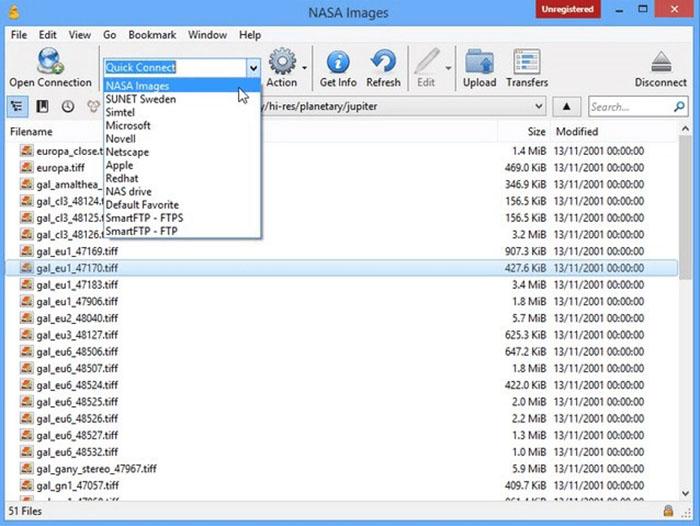Image resolution: width=700 pixels, height=526 pixels.
Task: Choose SmartFTP - FTPS from the list
Action: 182,218
